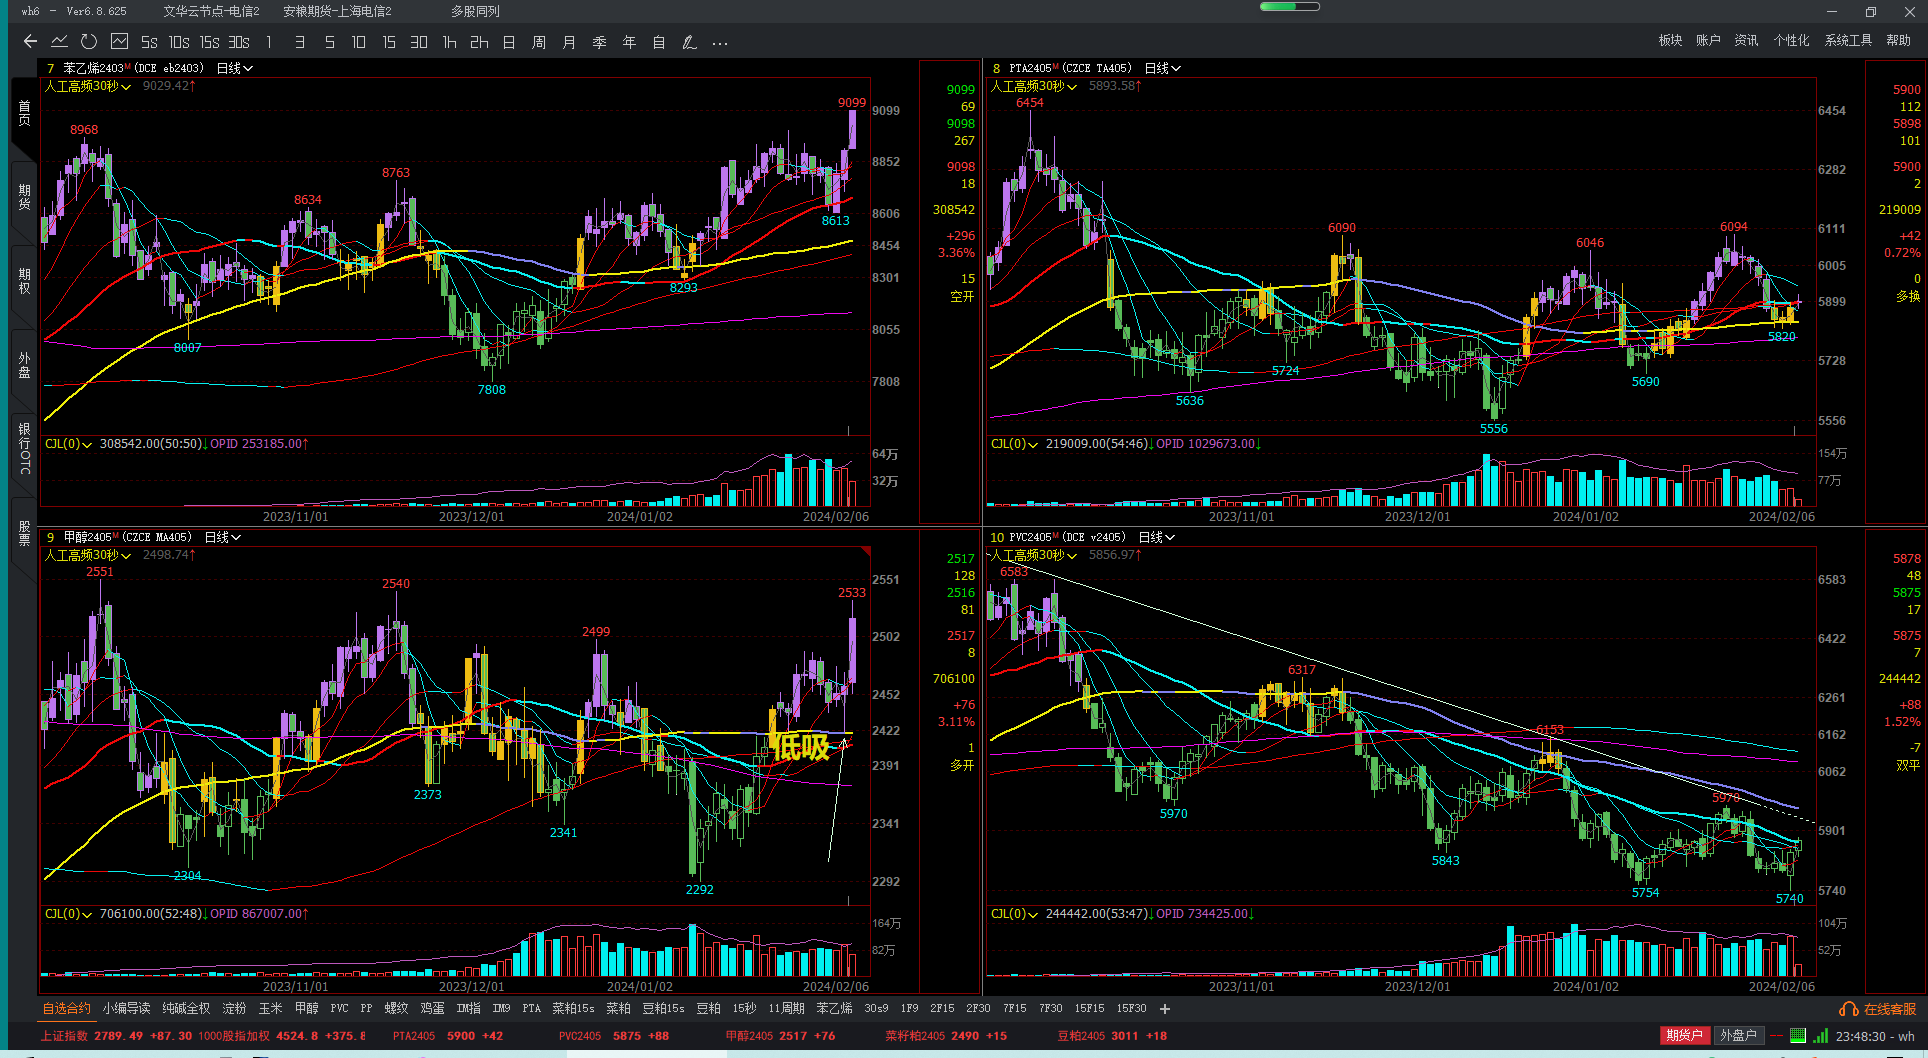Image resolution: width=1928 pixels, height=1058 pixels.
Task: Select the 30-minute period
Action: (419, 42)
